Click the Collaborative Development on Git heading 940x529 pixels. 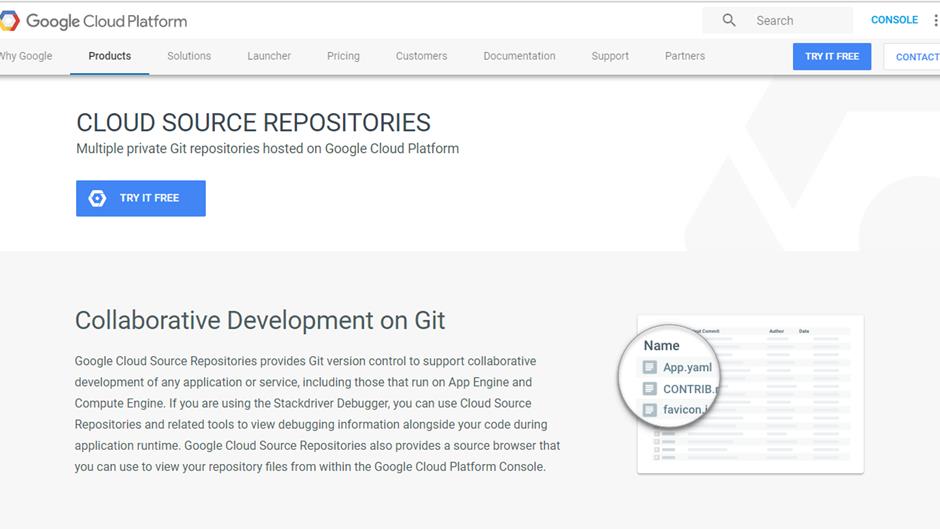260,320
